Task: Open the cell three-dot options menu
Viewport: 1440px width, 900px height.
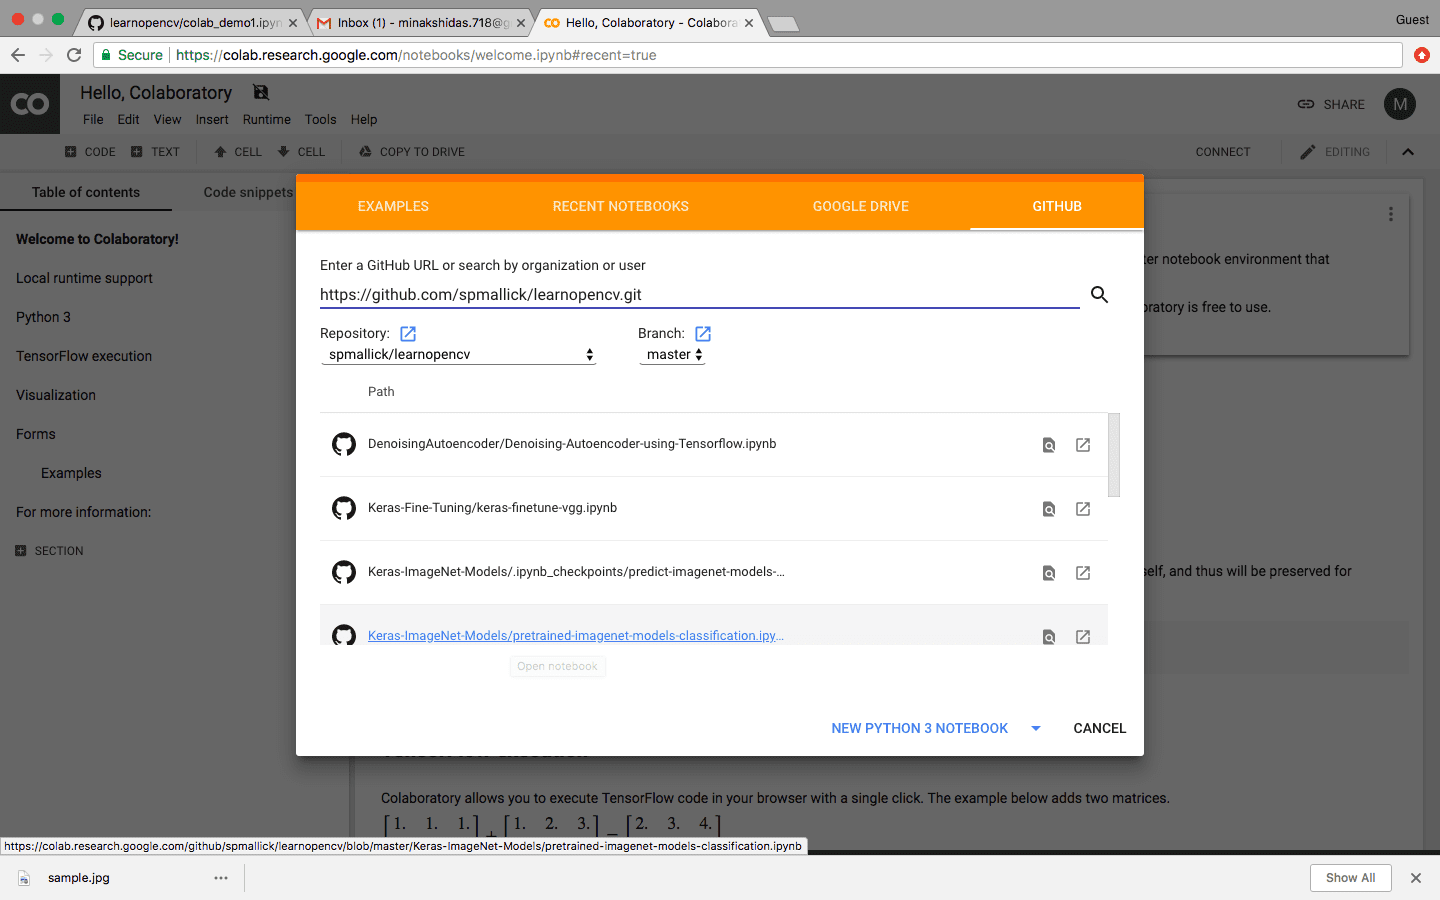Action: click(1390, 214)
